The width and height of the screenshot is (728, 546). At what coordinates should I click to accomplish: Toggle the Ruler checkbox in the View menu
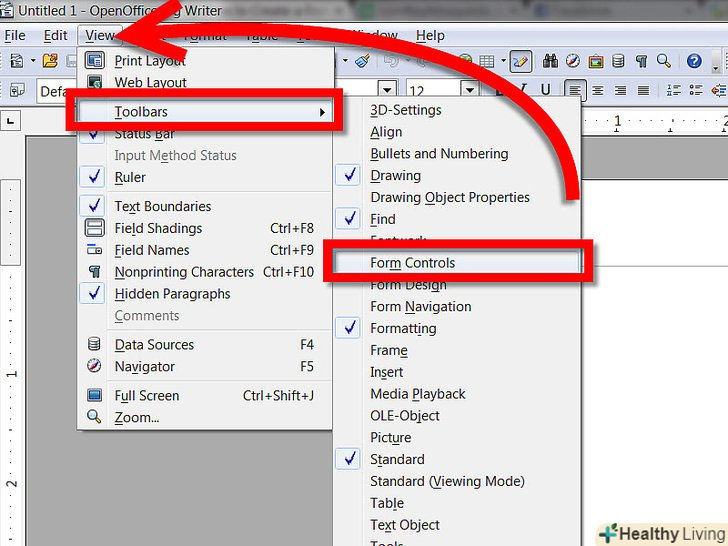(205, 177)
